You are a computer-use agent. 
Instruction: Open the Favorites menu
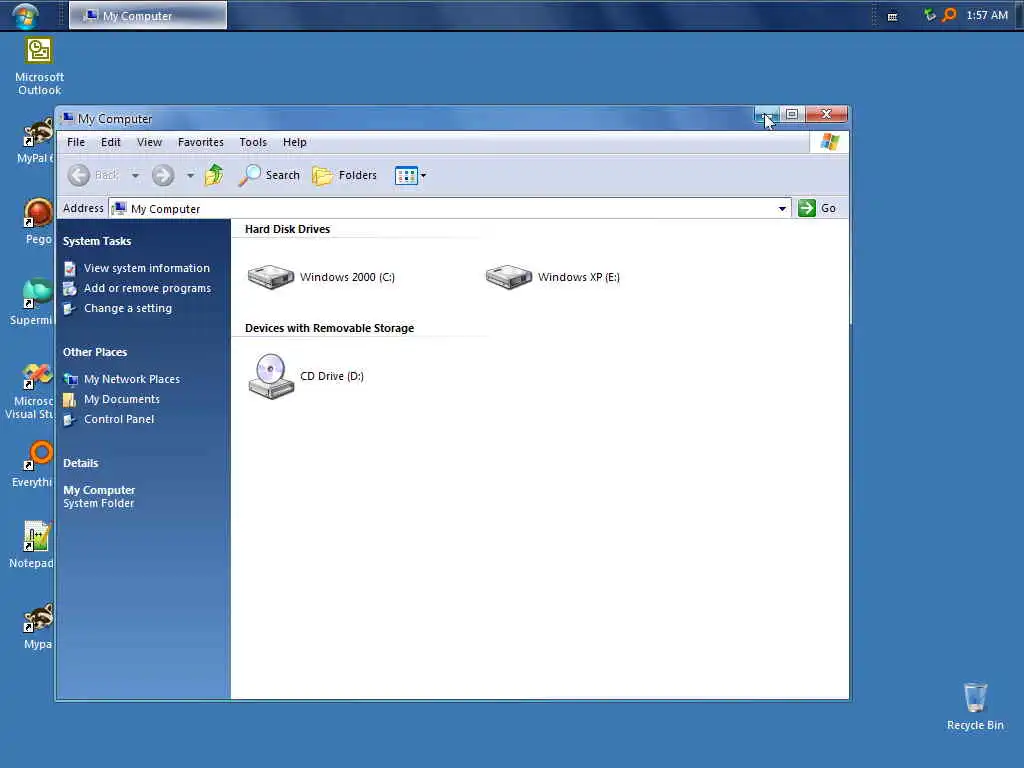(x=200, y=142)
